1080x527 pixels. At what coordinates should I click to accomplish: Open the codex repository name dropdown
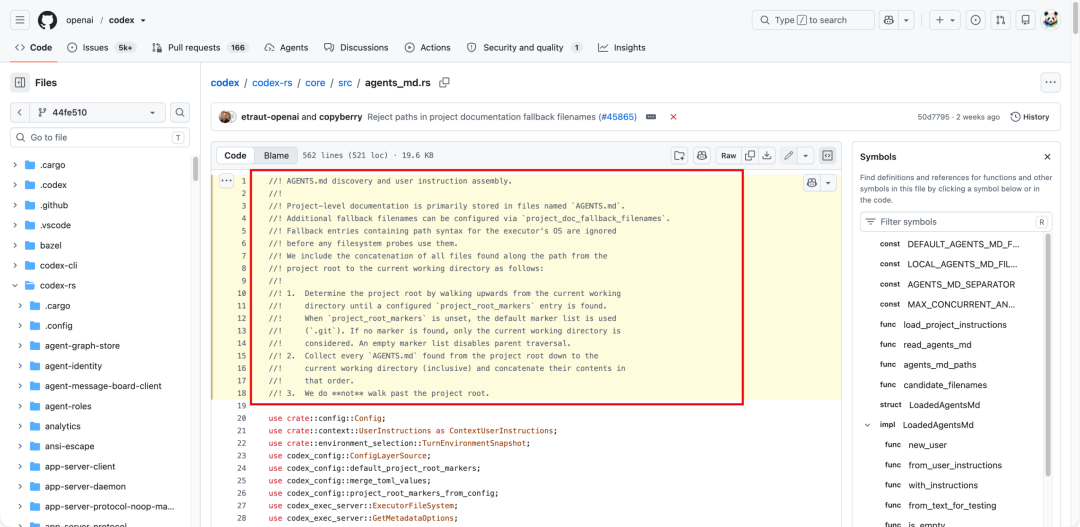(129, 20)
